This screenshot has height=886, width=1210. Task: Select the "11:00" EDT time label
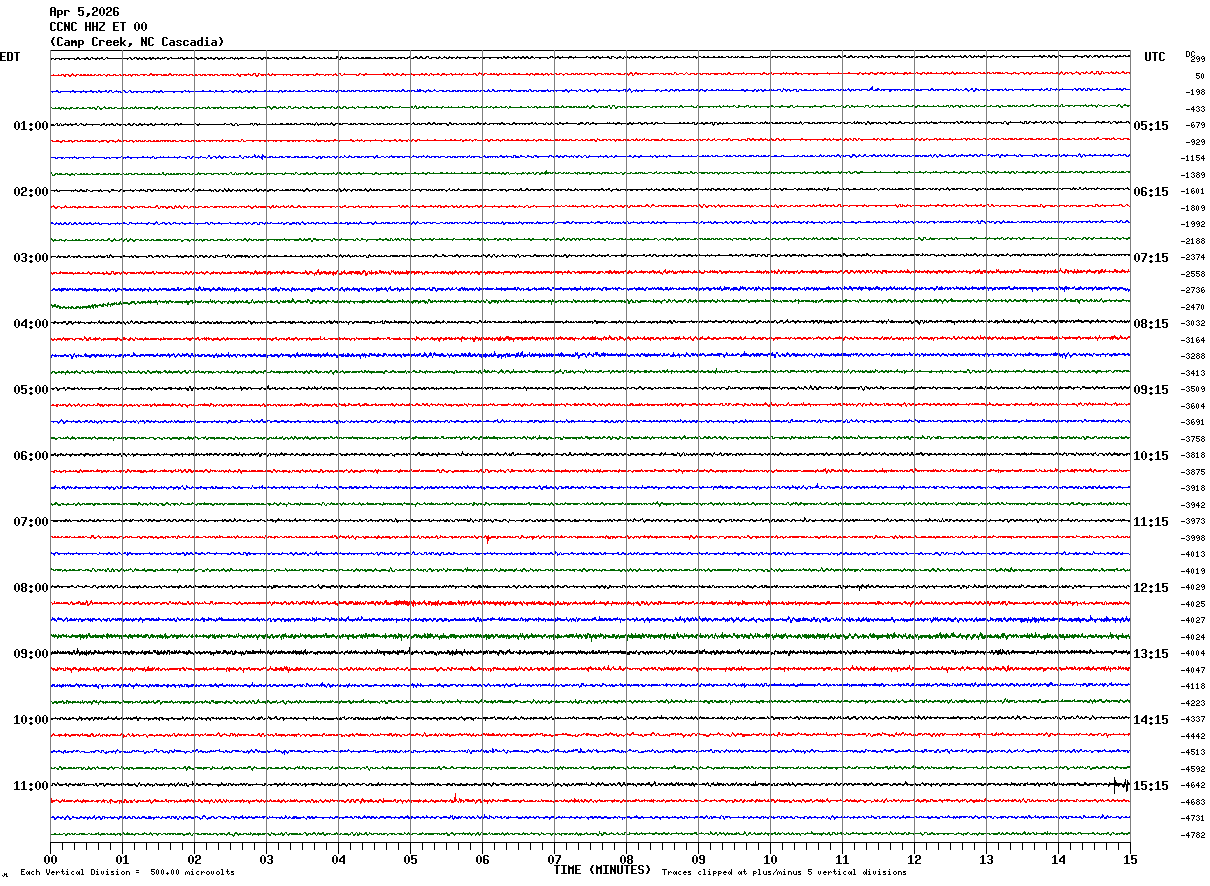pos(31,786)
